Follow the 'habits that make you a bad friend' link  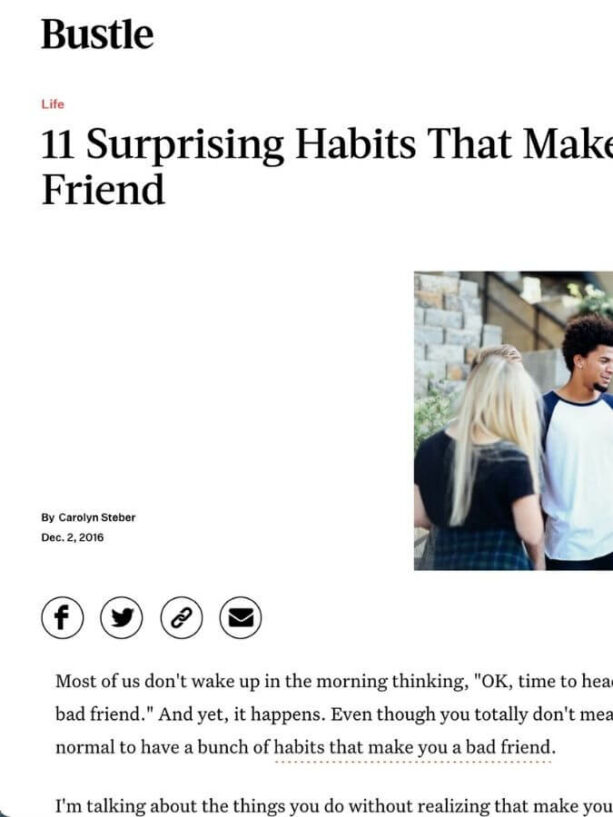[x=412, y=747]
